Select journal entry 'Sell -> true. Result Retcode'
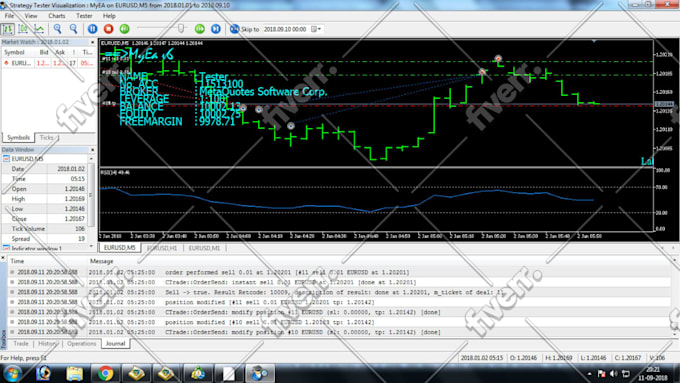Image resolution: width=680 pixels, height=383 pixels. pyautogui.click(x=340, y=292)
